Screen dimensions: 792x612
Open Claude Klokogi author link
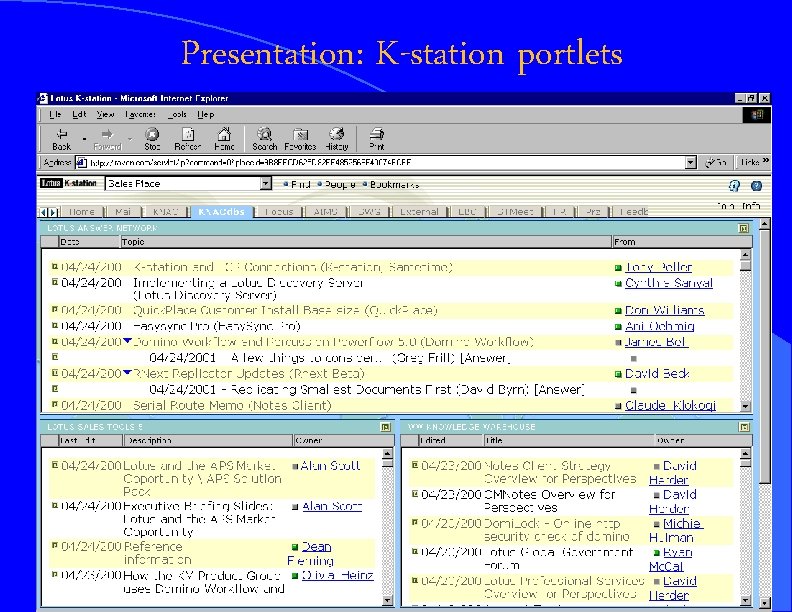[x=670, y=405]
